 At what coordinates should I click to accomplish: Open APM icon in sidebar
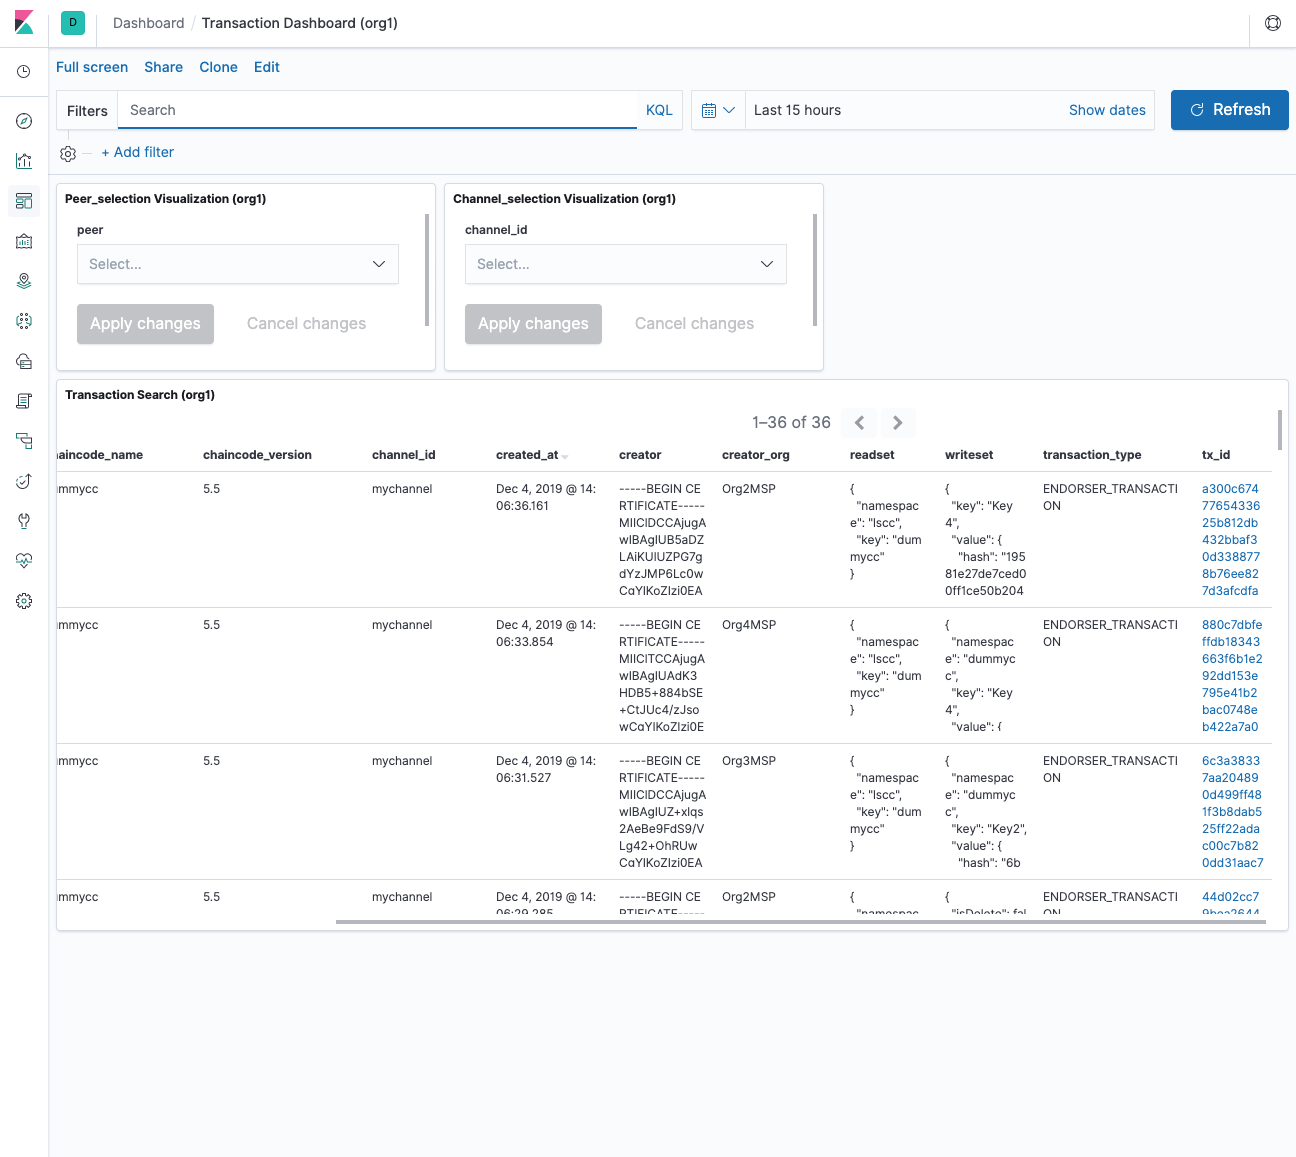24,441
